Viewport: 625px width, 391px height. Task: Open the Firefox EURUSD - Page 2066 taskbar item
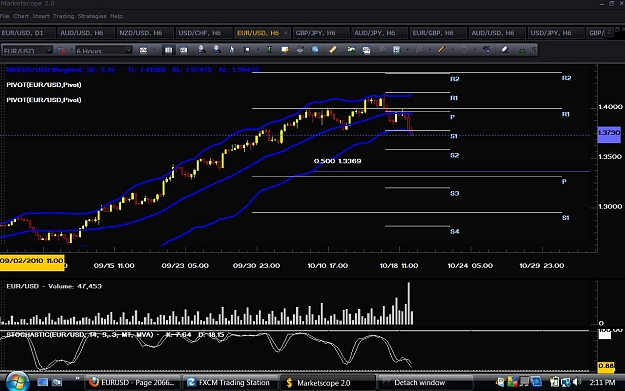[x=132, y=383]
